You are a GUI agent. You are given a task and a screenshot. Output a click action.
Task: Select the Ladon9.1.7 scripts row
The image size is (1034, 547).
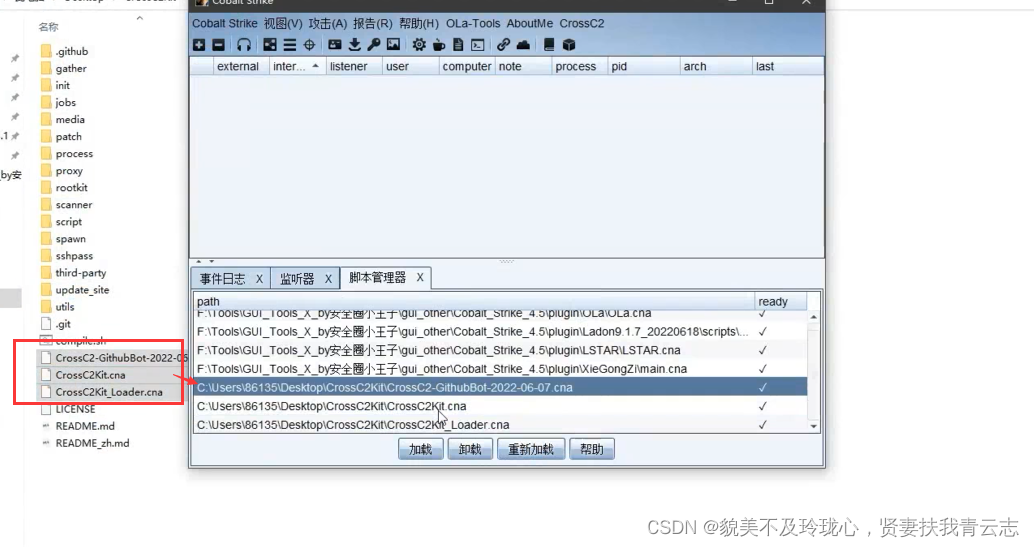(501, 331)
